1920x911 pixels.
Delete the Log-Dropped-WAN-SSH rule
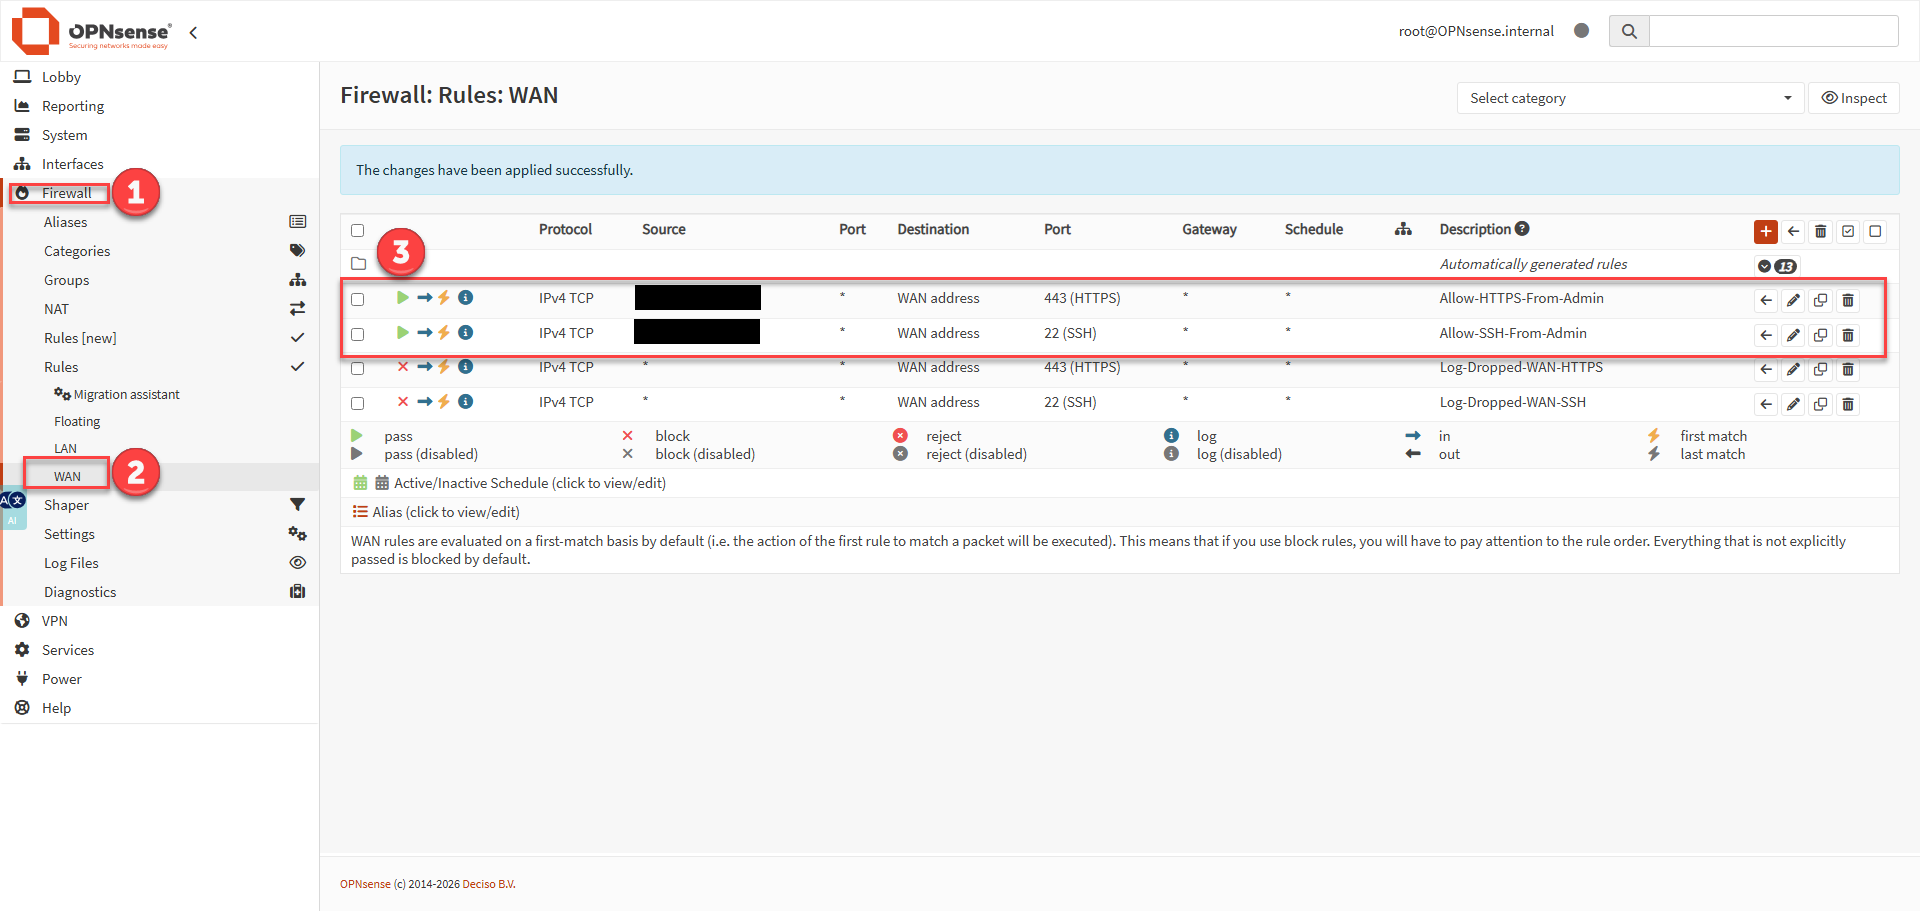click(1847, 404)
